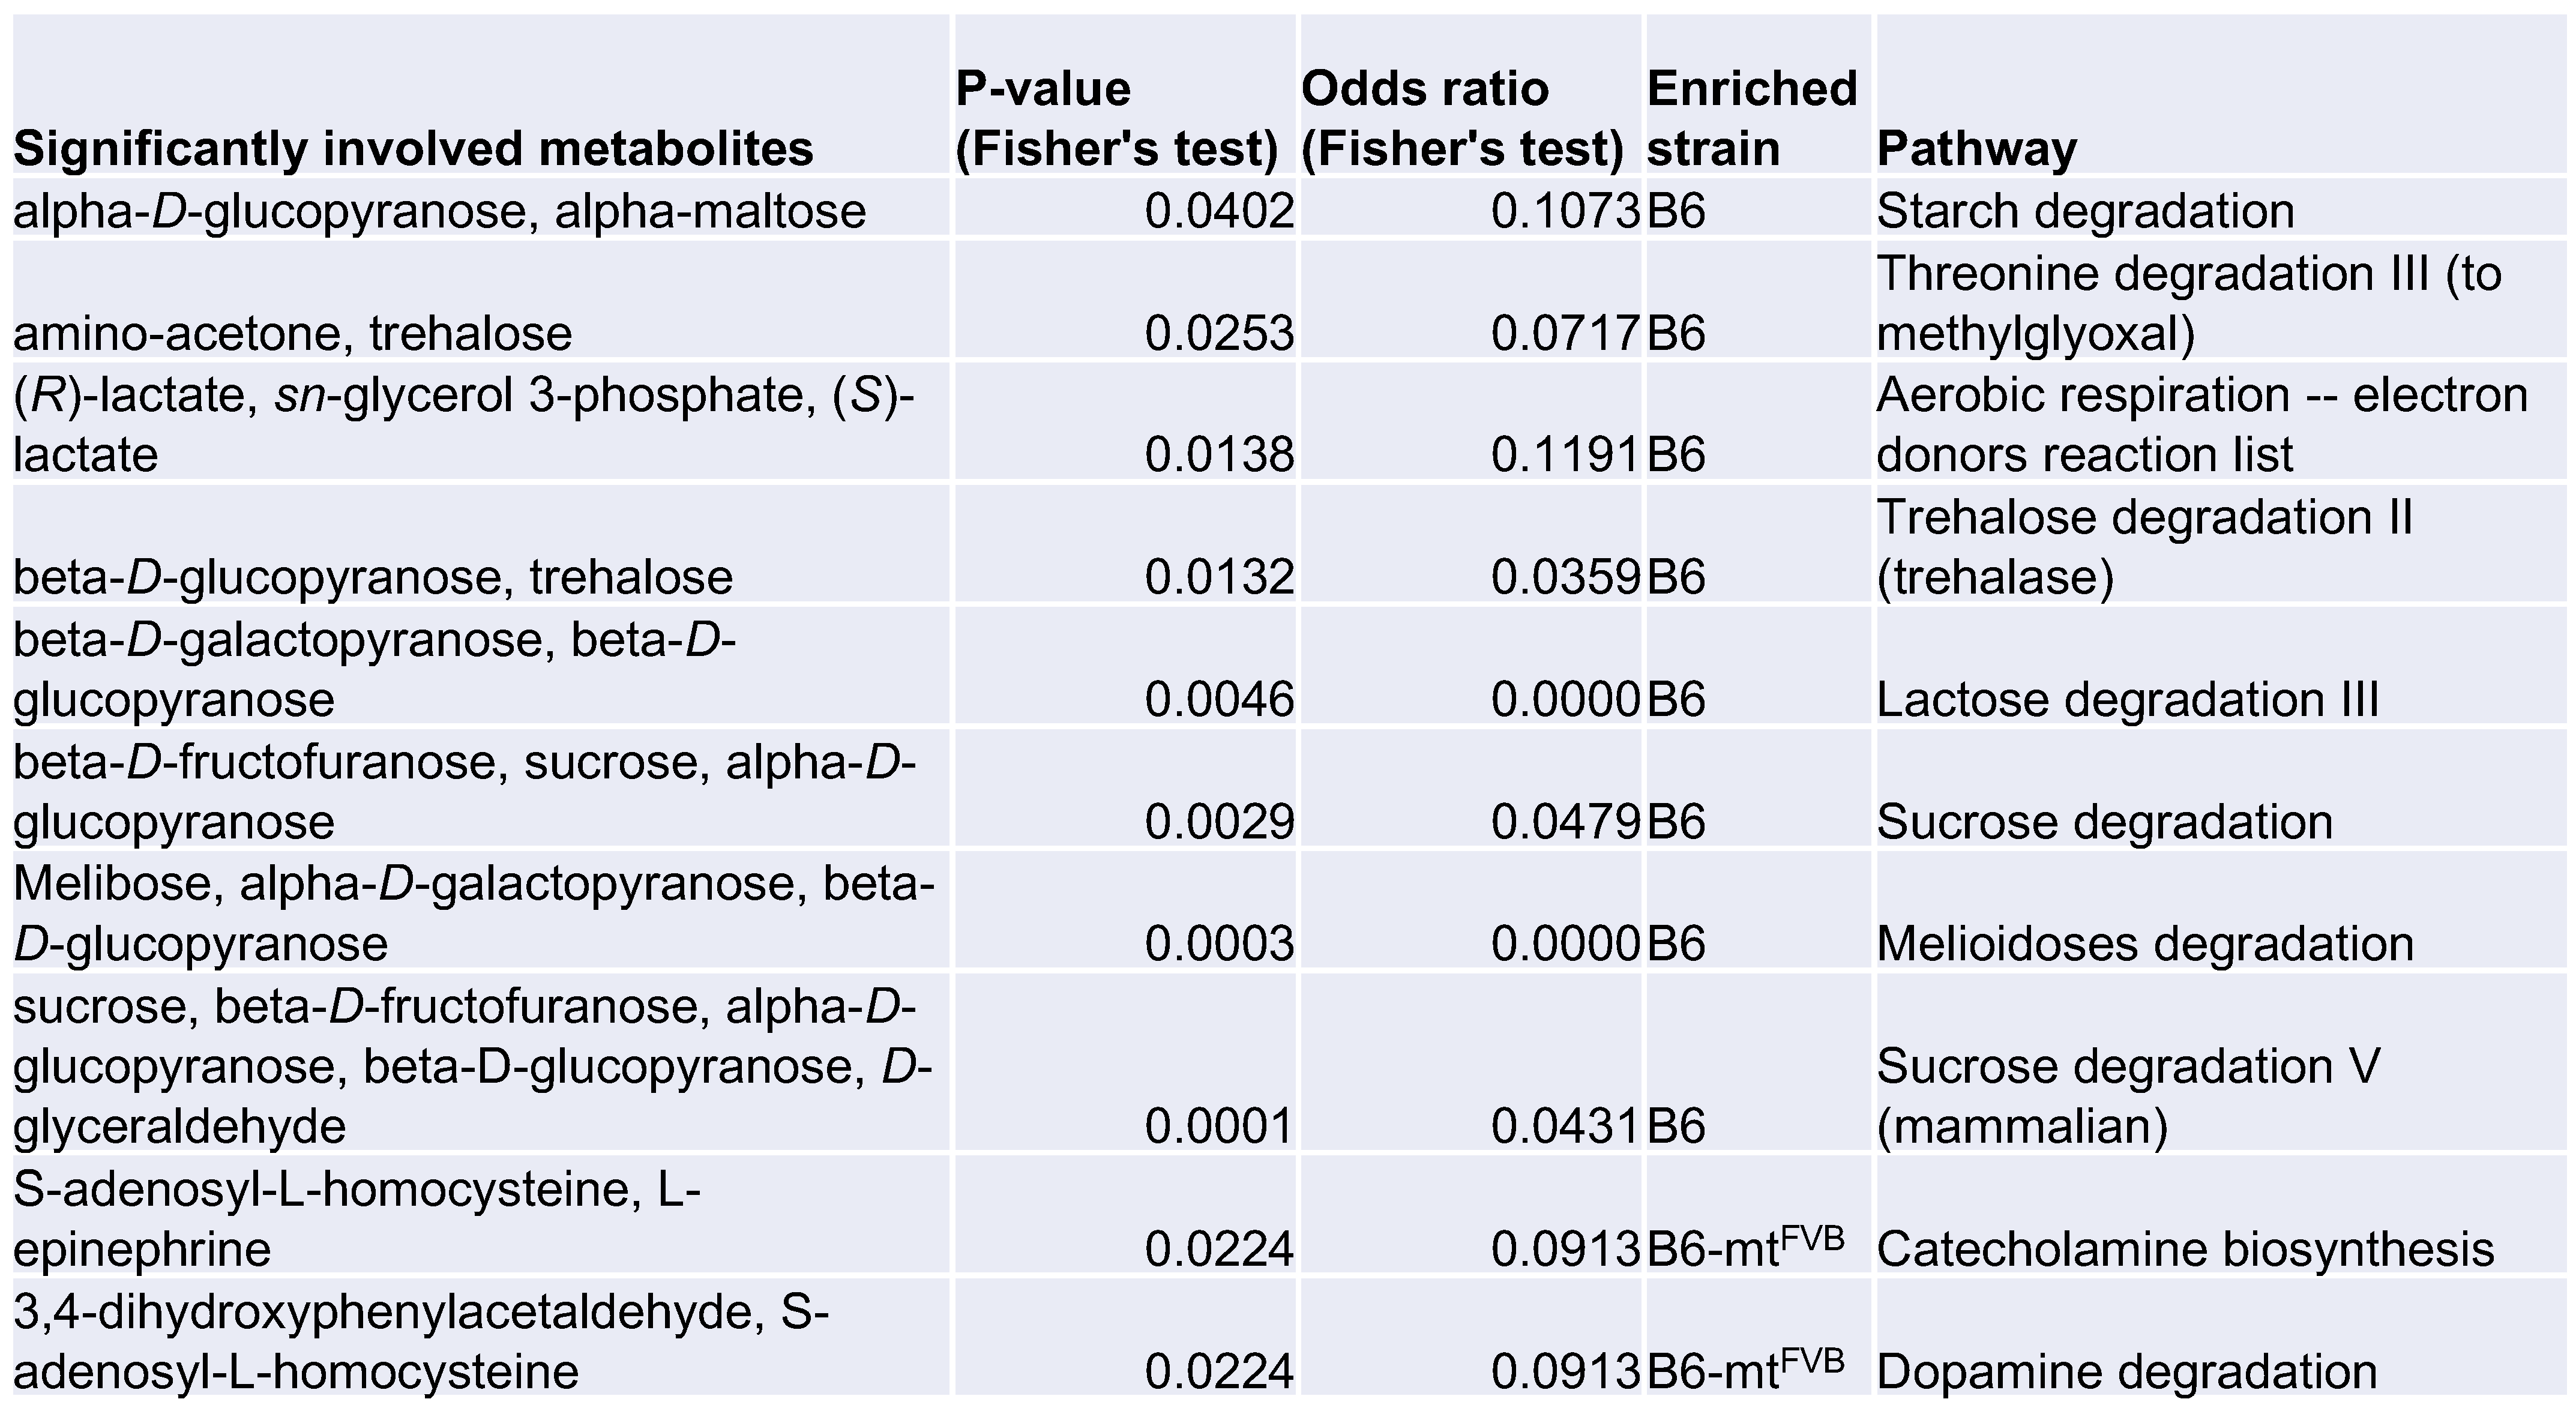Click the odds ratio value 0.0717

click(1565, 333)
